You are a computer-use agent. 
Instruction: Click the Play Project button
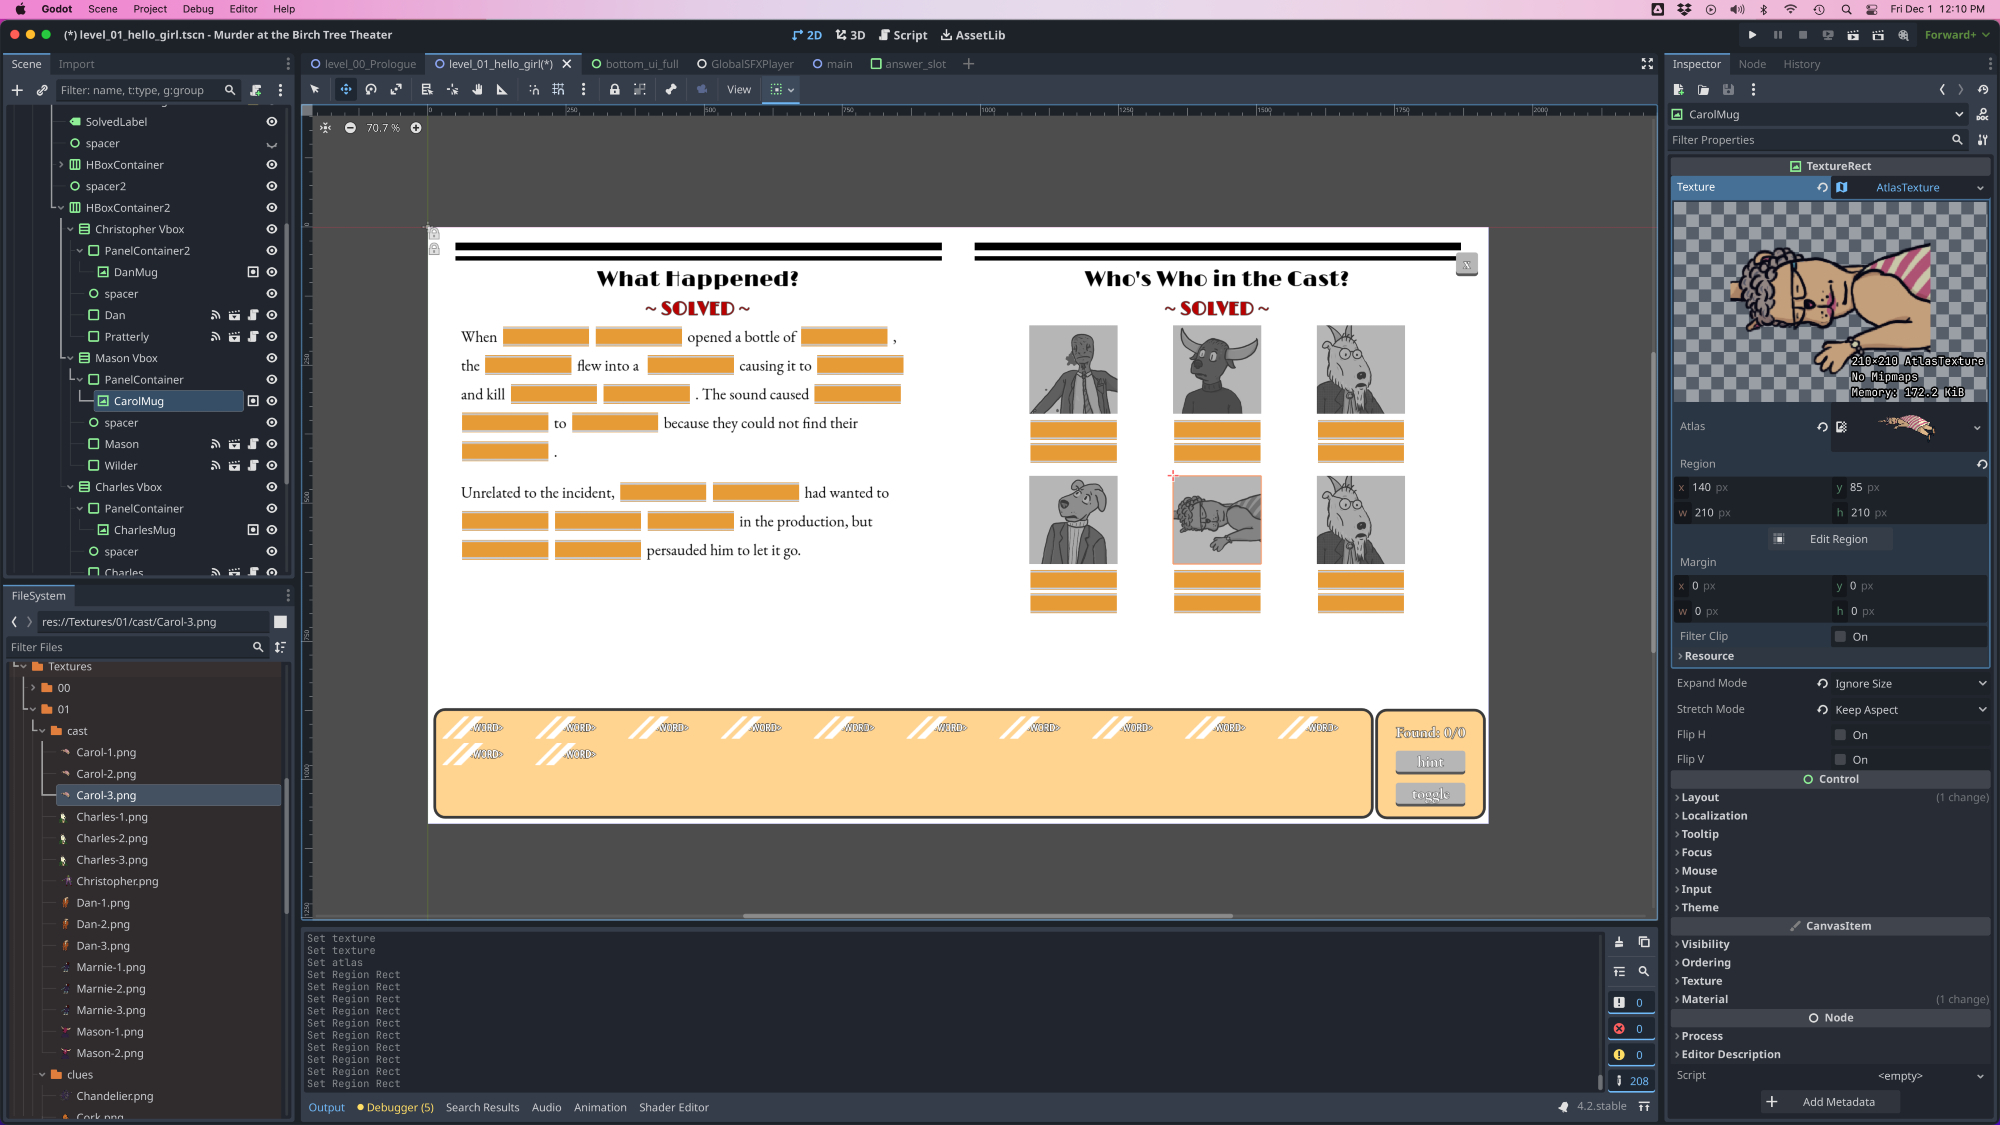click(1752, 35)
